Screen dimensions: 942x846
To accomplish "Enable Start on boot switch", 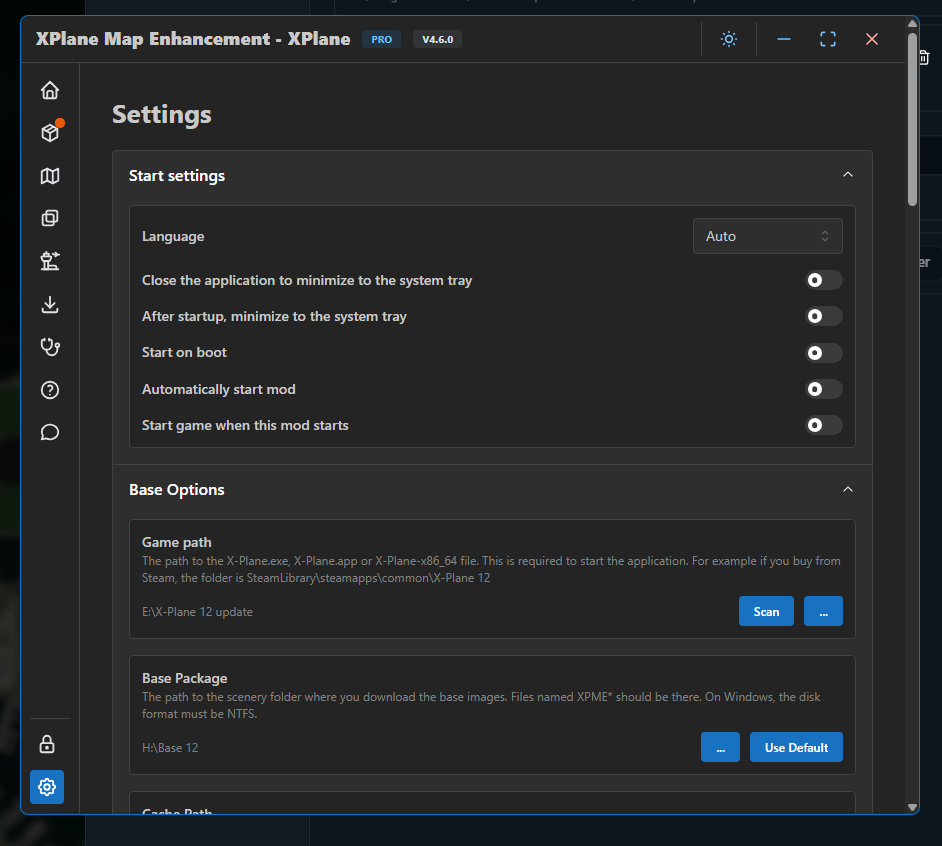I will (x=824, y=353).
